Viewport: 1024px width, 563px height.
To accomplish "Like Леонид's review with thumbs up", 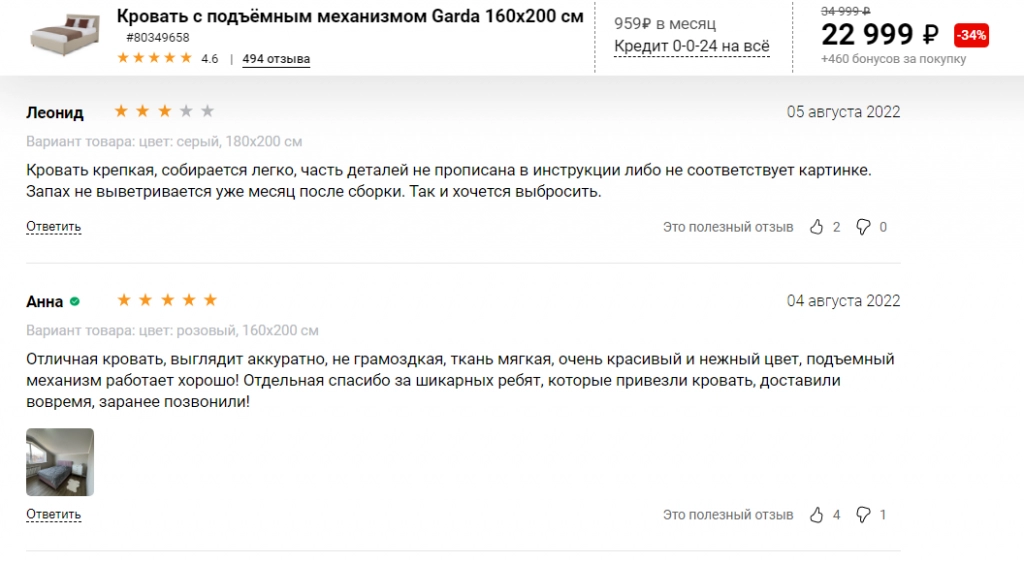I will 816,227.
